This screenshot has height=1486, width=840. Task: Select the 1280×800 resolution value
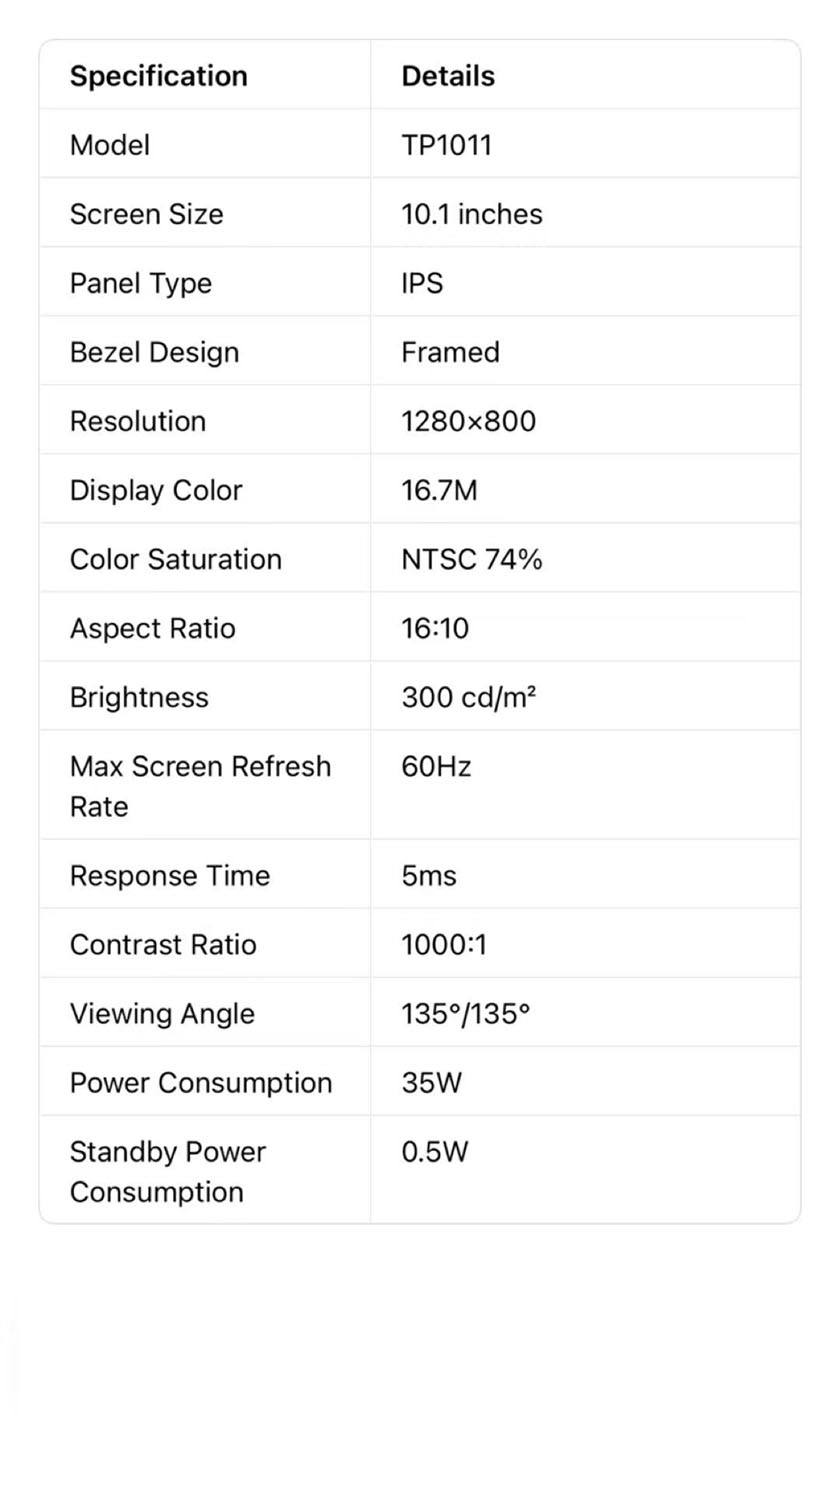[468, 421]
